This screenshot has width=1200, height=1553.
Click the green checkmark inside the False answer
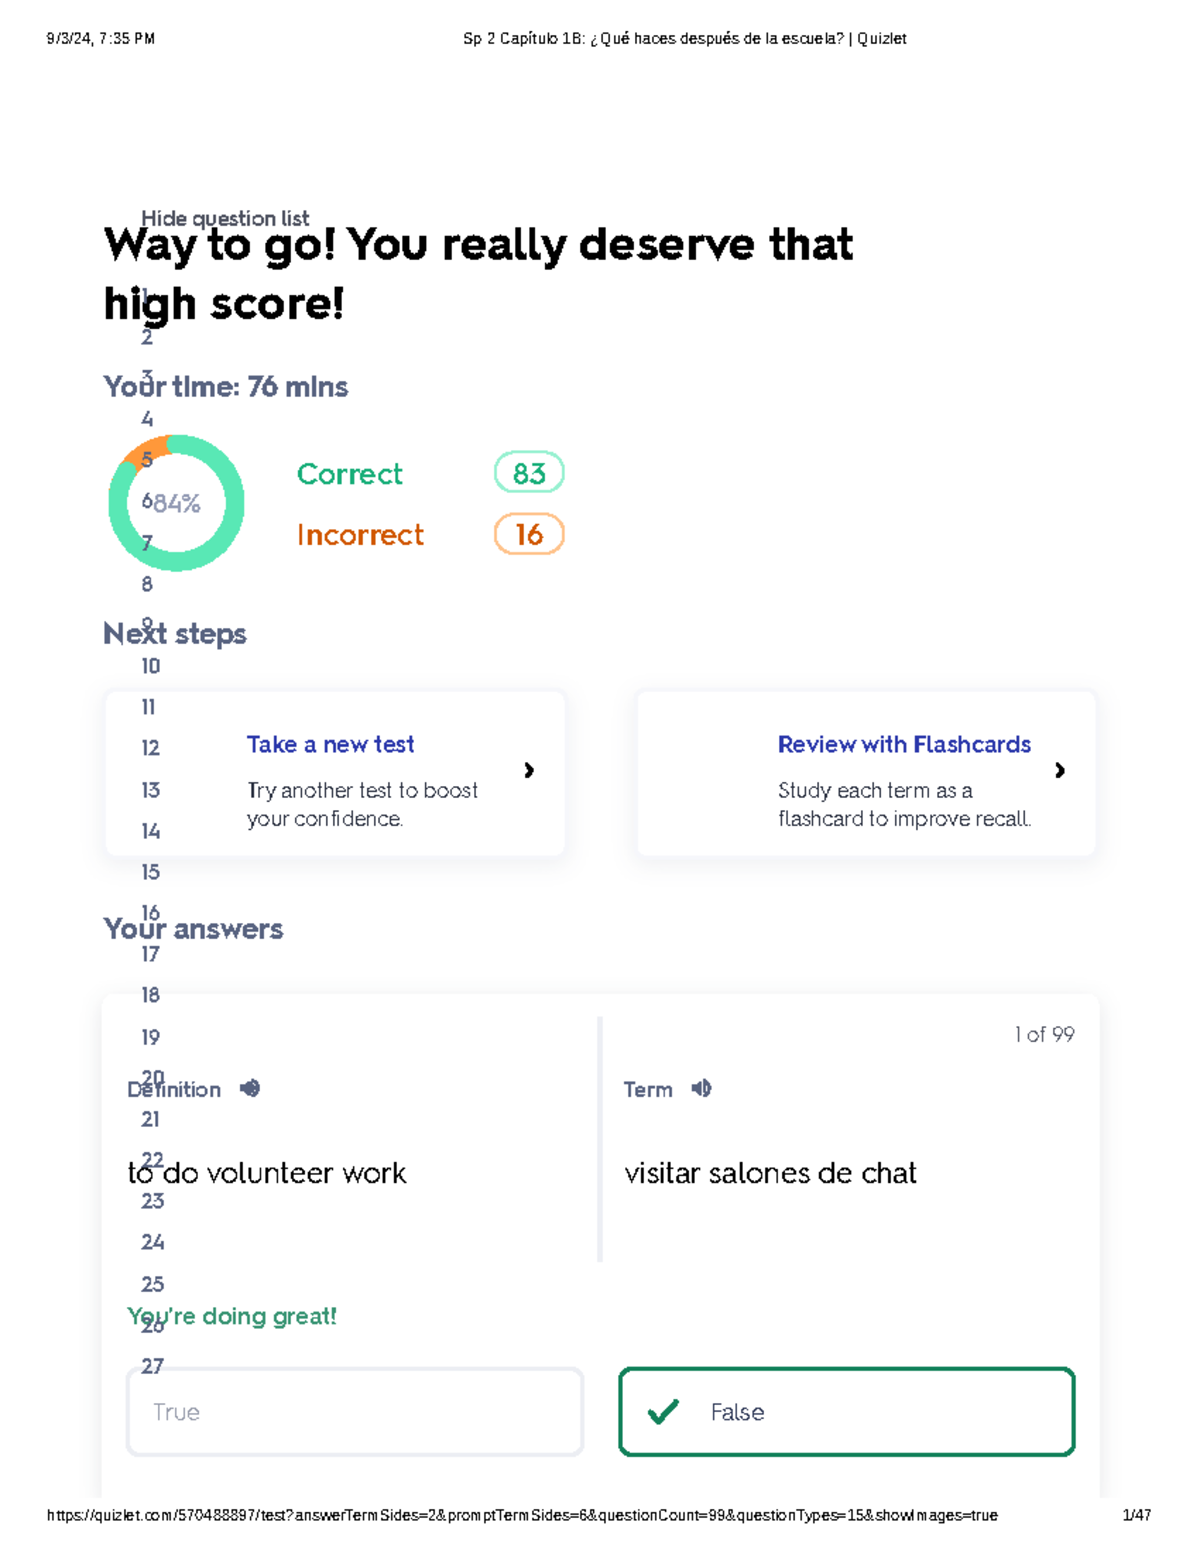(661, 1412)
